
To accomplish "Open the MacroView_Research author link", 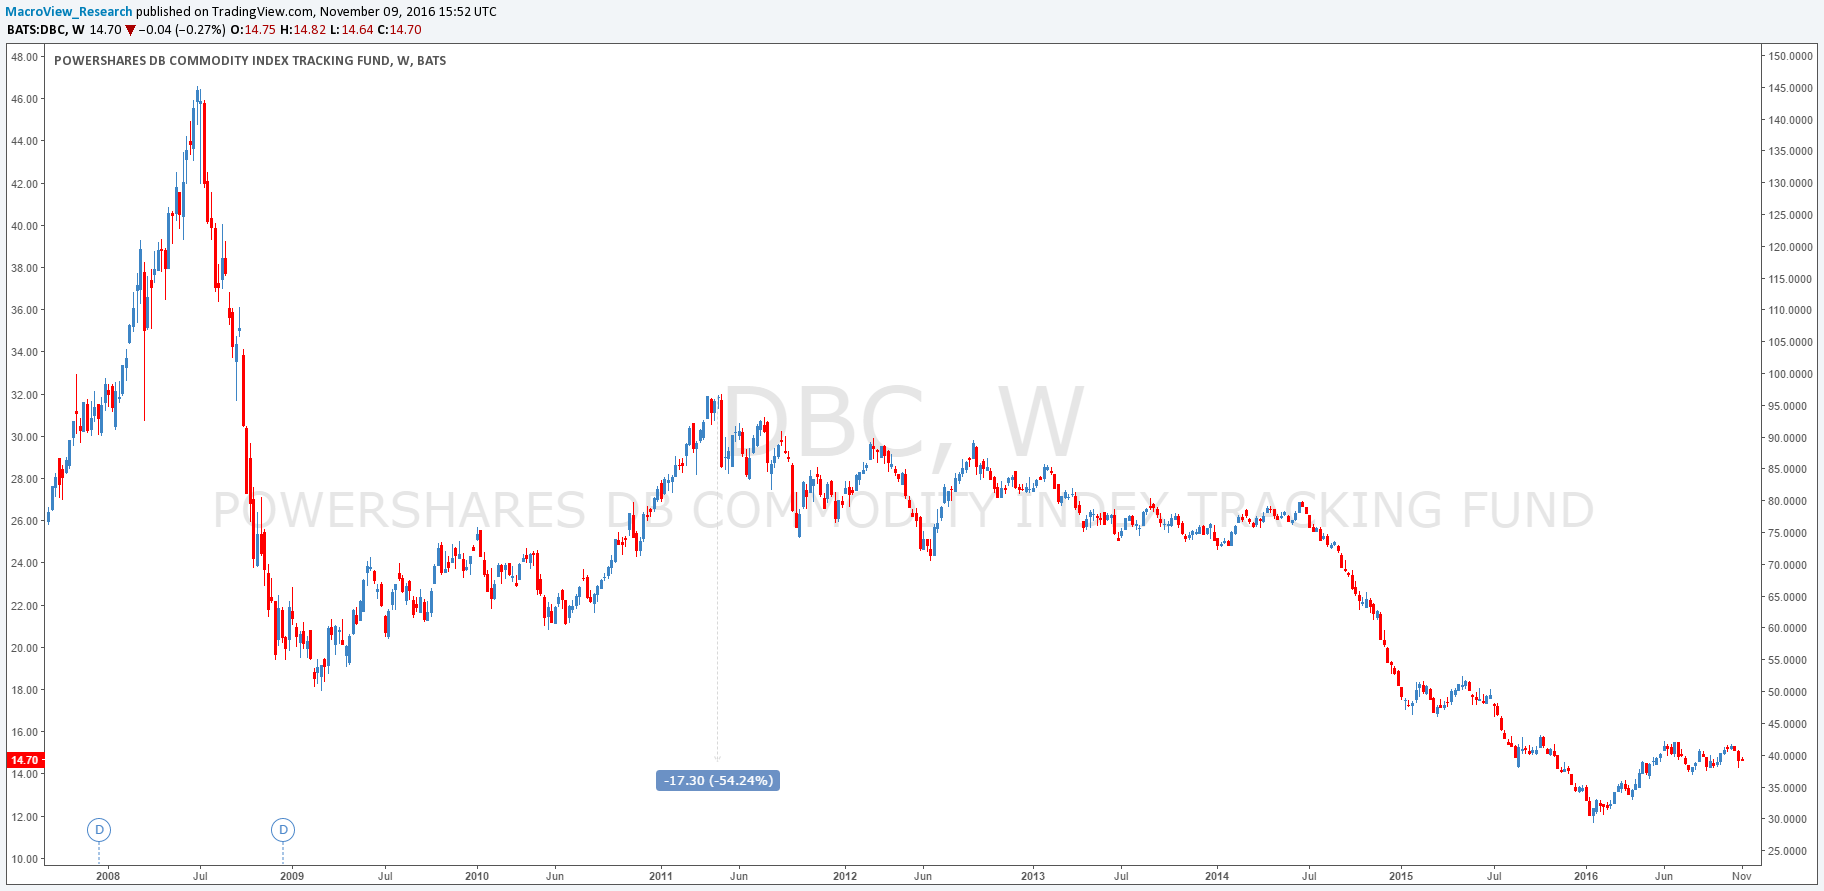I will (x=69, y=12).
